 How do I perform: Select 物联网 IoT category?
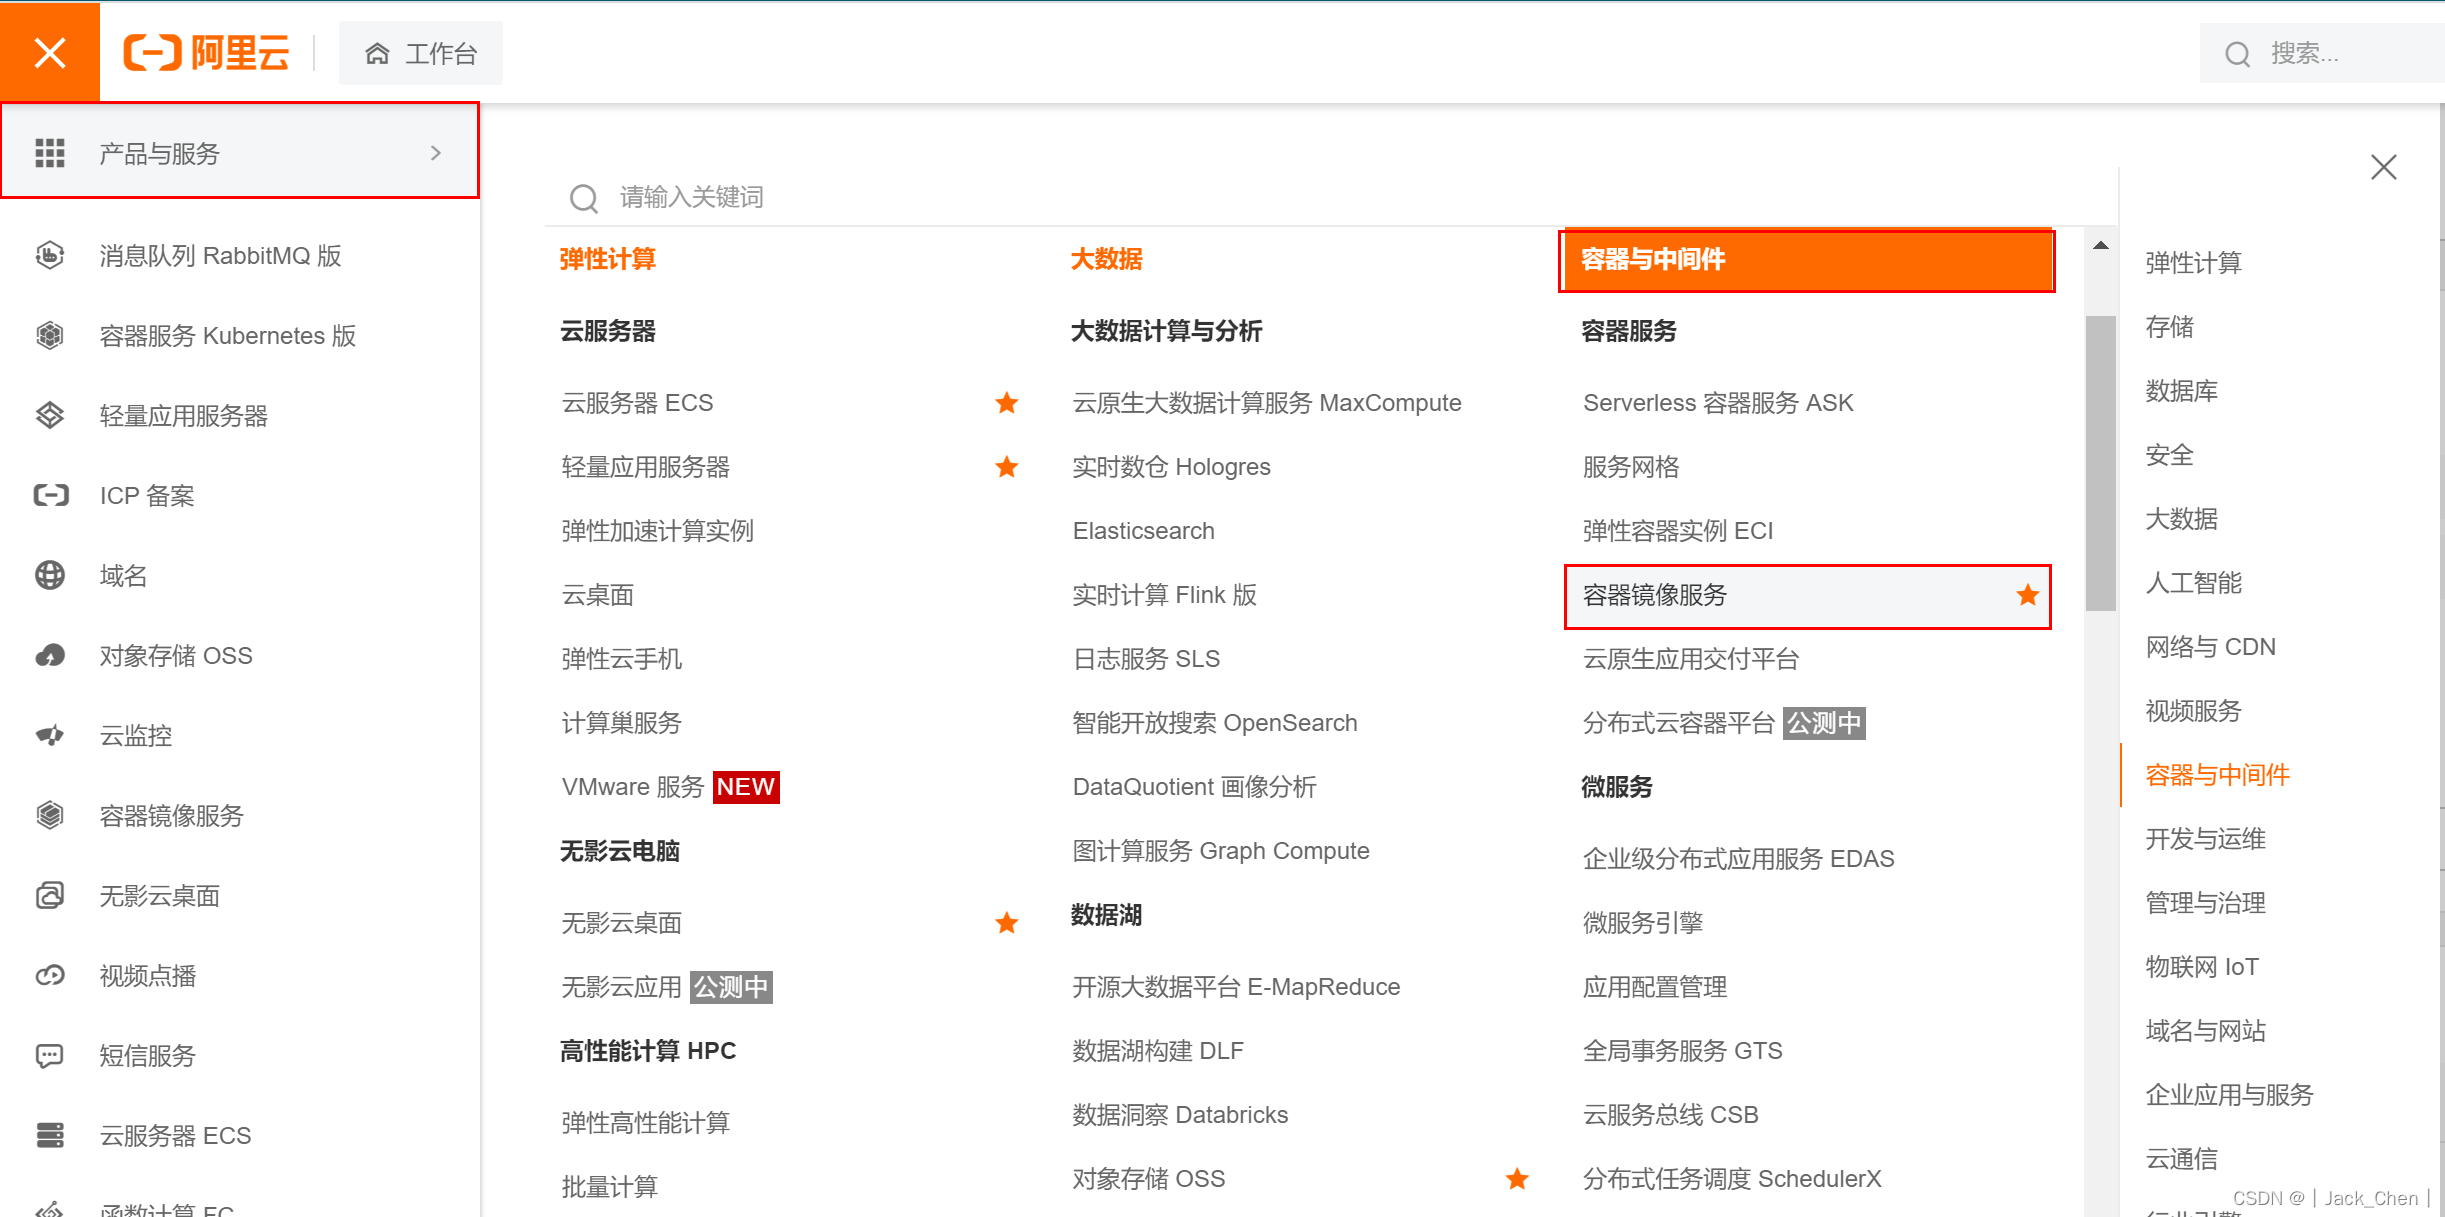(x=2202, y=967)
